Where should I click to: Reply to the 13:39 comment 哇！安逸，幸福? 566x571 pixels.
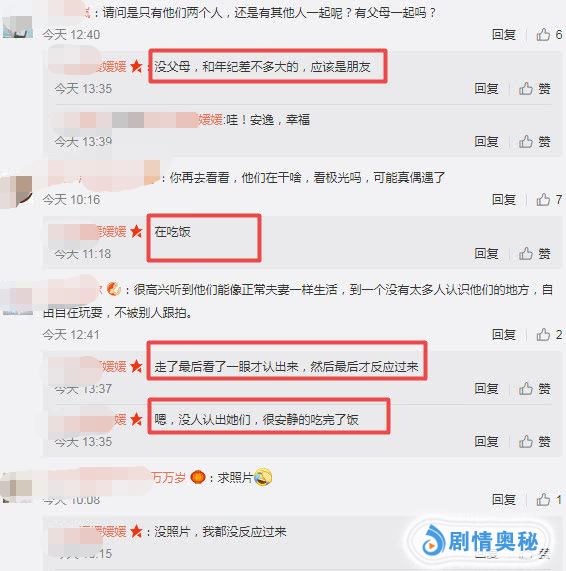point(486,142)
